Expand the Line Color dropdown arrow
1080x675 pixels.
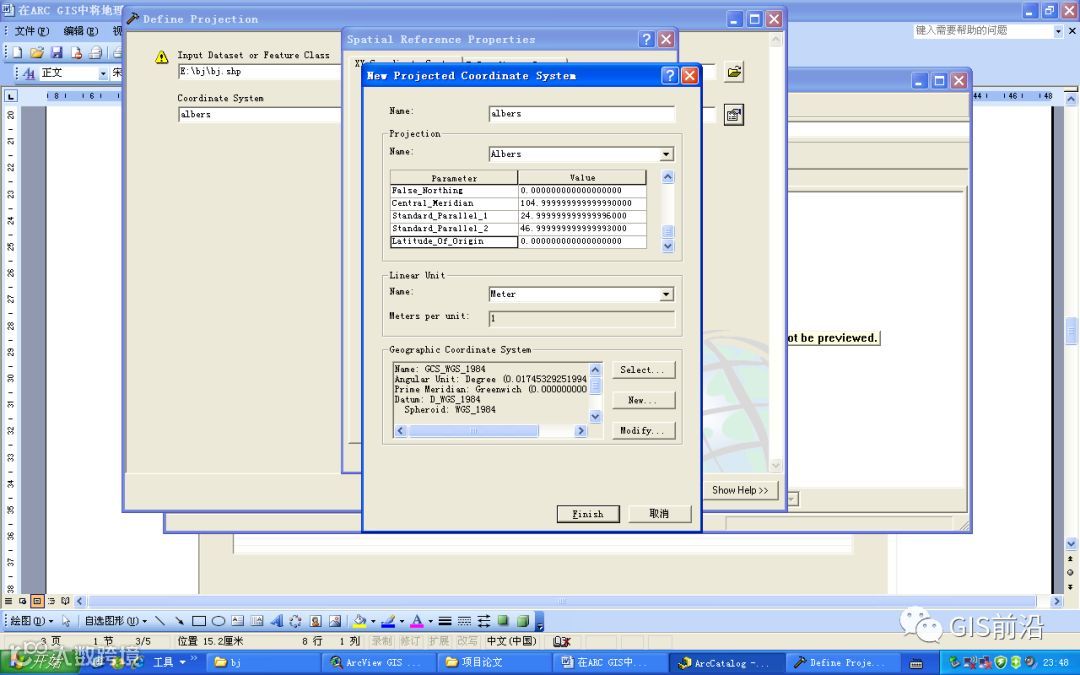(x=401, y=621)
